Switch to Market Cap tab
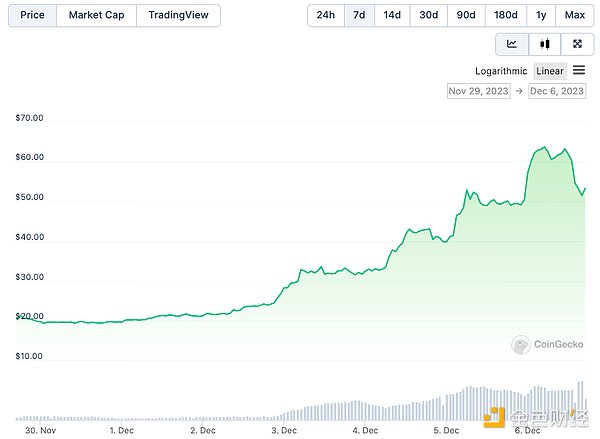The width and height of the screenshot is (600, 439). pyautogui.click(x=96, y=15)
